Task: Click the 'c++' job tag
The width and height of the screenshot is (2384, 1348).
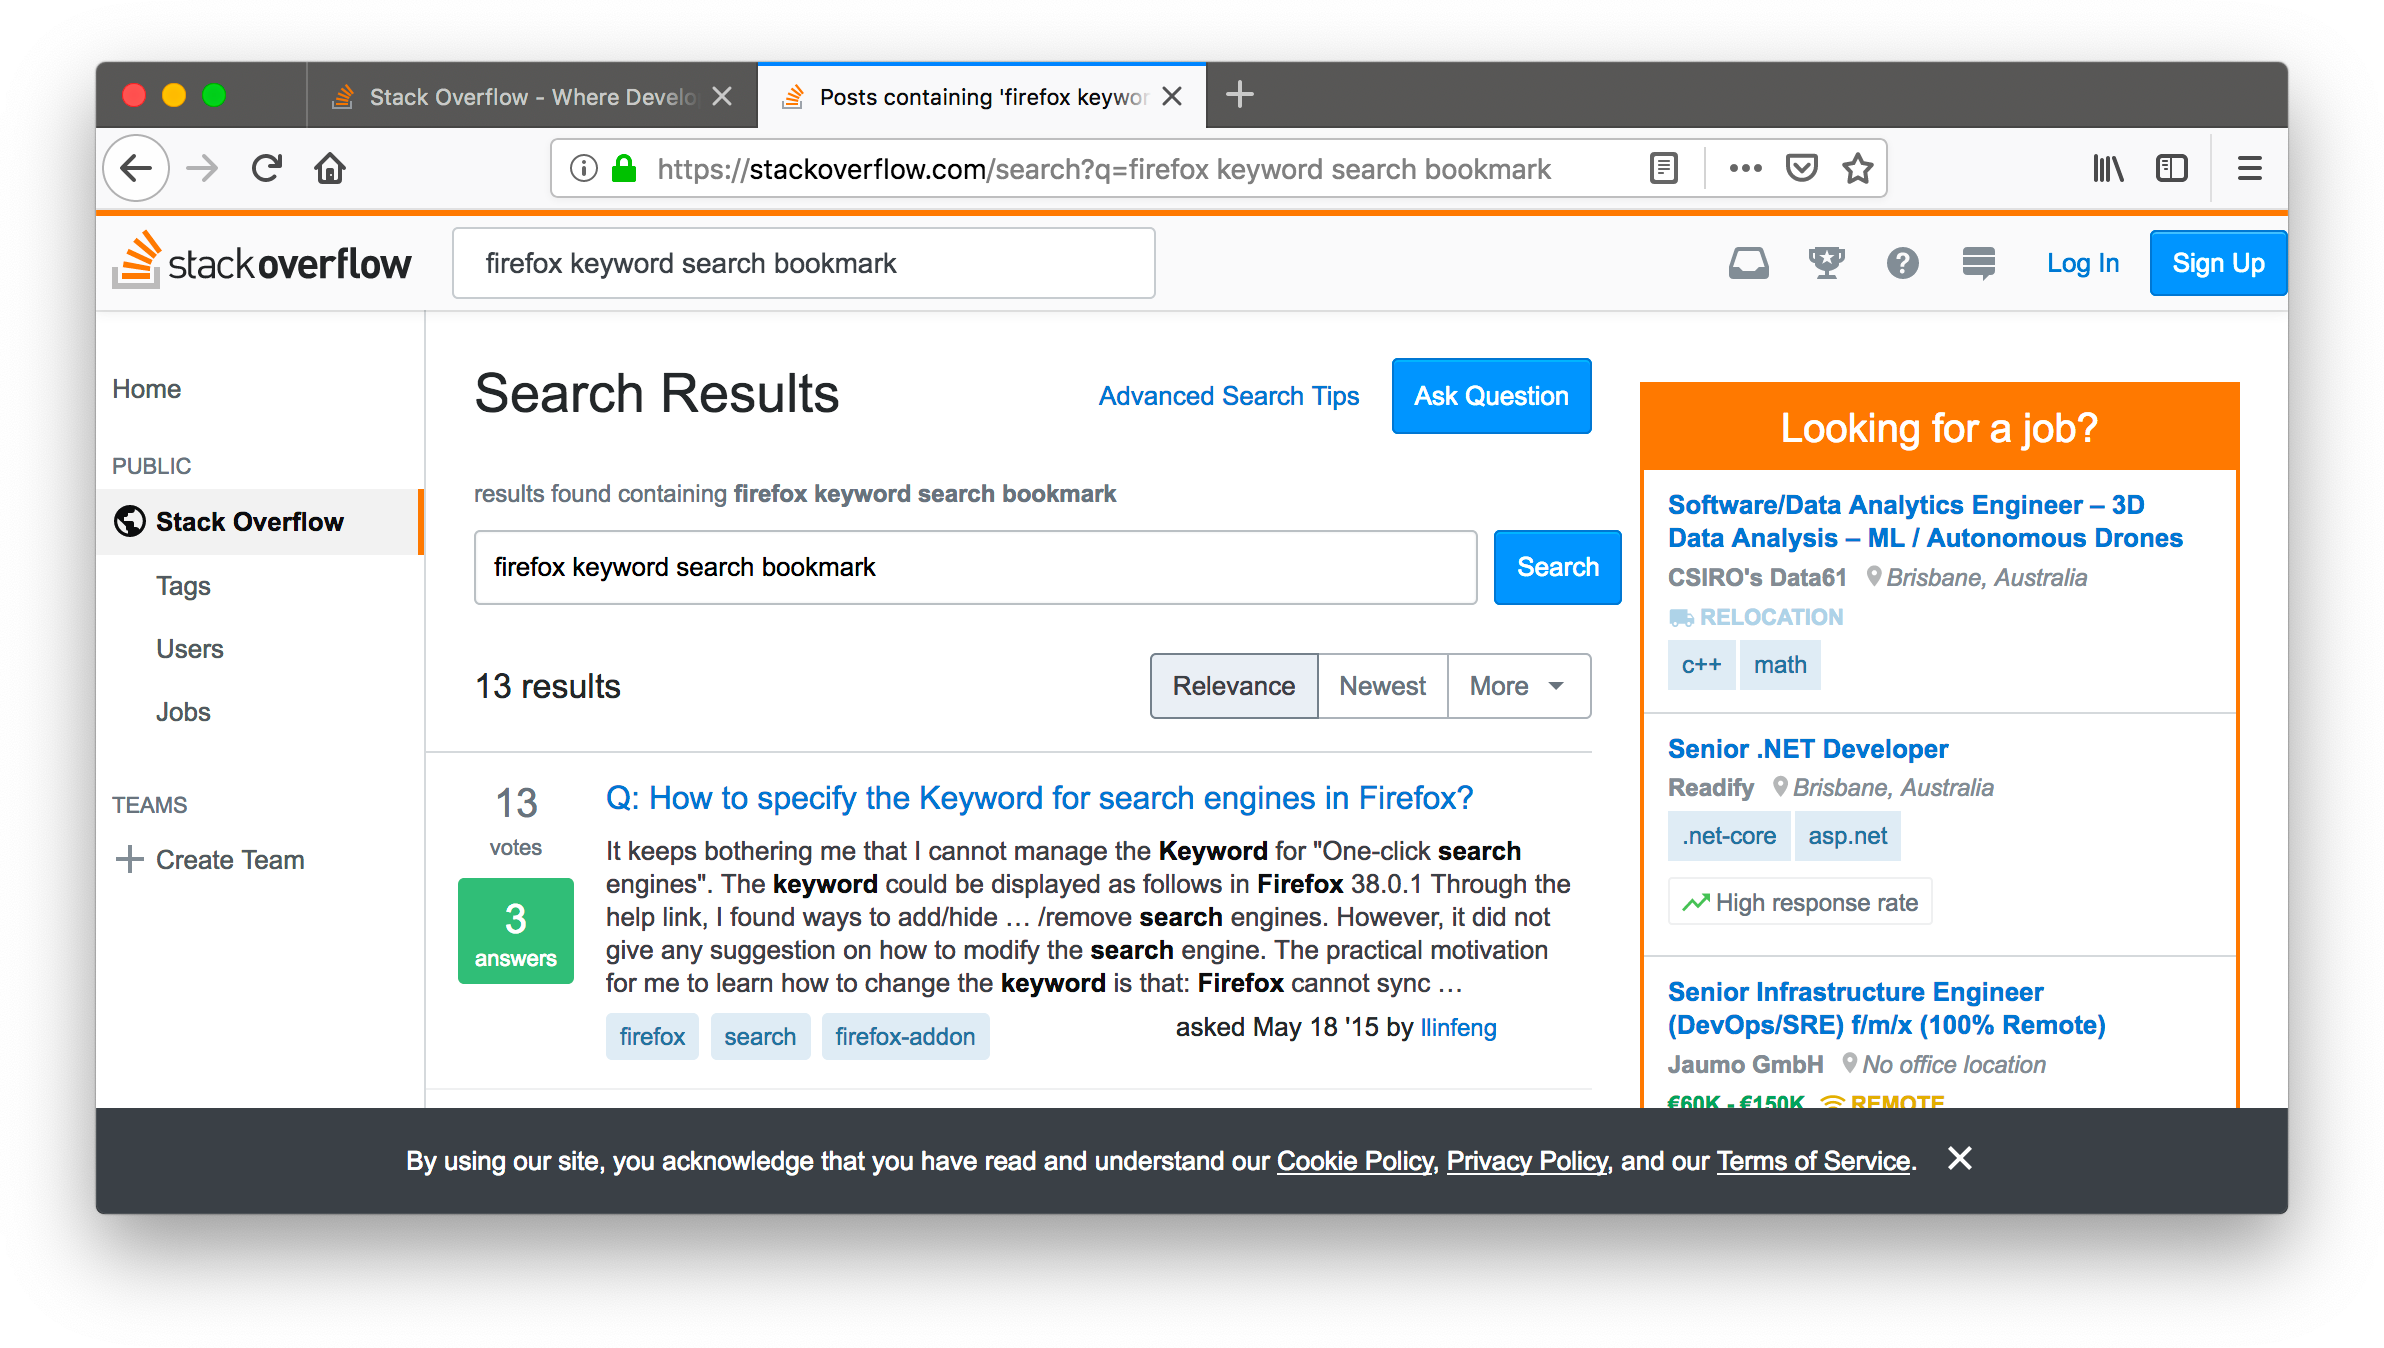Action: [x=1701, y=665]
